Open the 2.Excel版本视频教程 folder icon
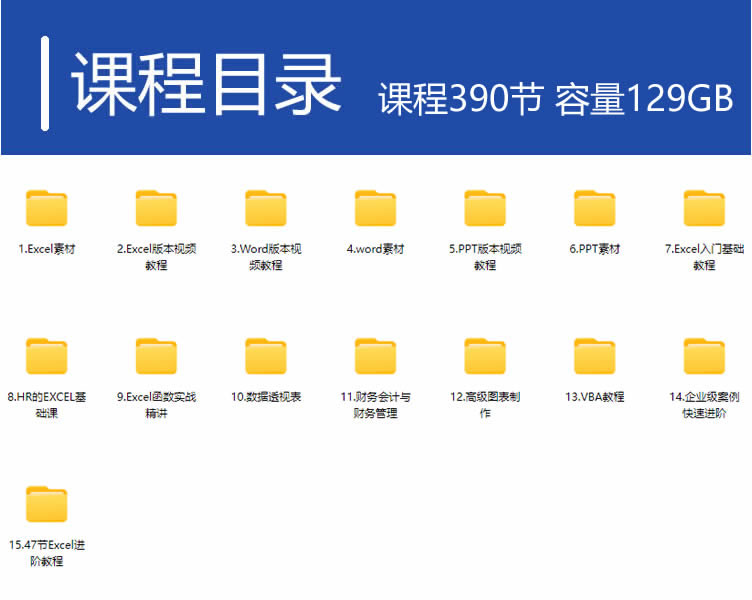This screenshot has height=600, width=752. pyautogui.click(x=156, y=208)
